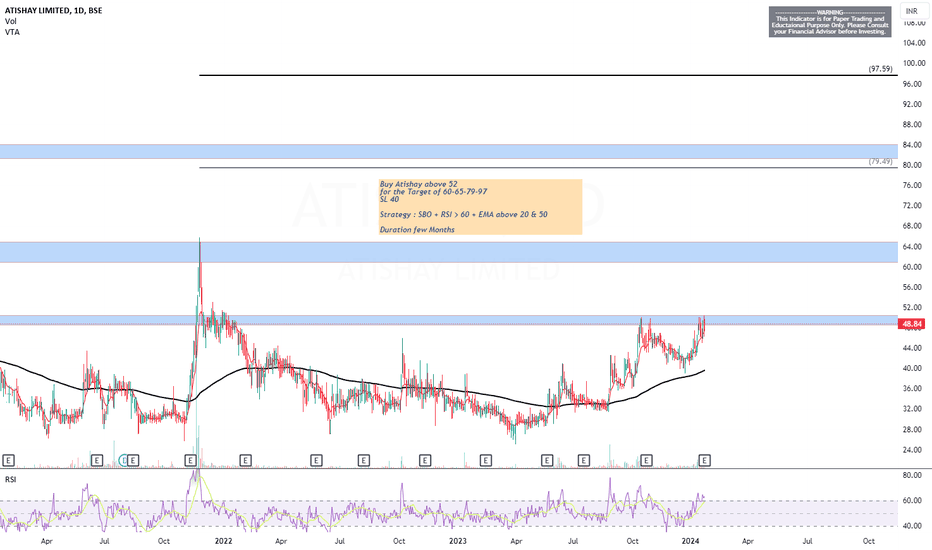Screen dimensions: 932x550
Task: Click the red 48.84 current price tag
Action: click(912, 324)
